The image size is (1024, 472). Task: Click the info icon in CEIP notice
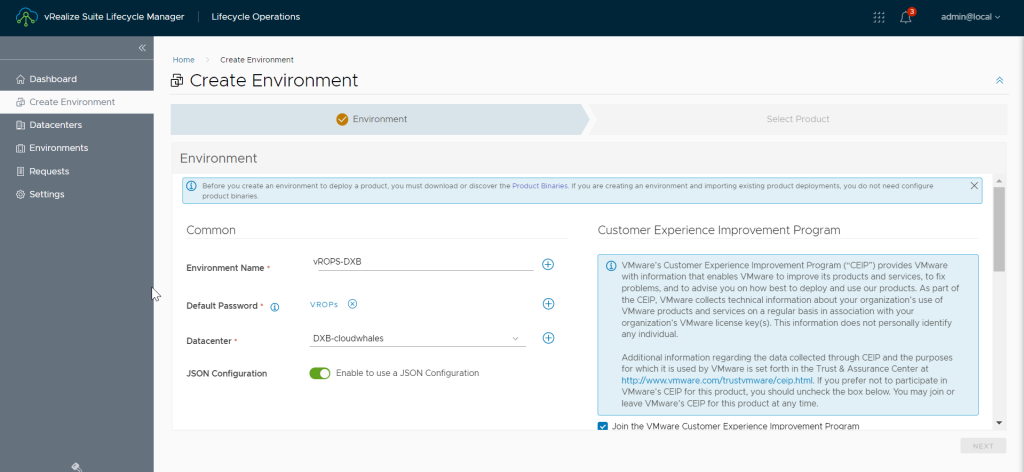coord(611,266)
